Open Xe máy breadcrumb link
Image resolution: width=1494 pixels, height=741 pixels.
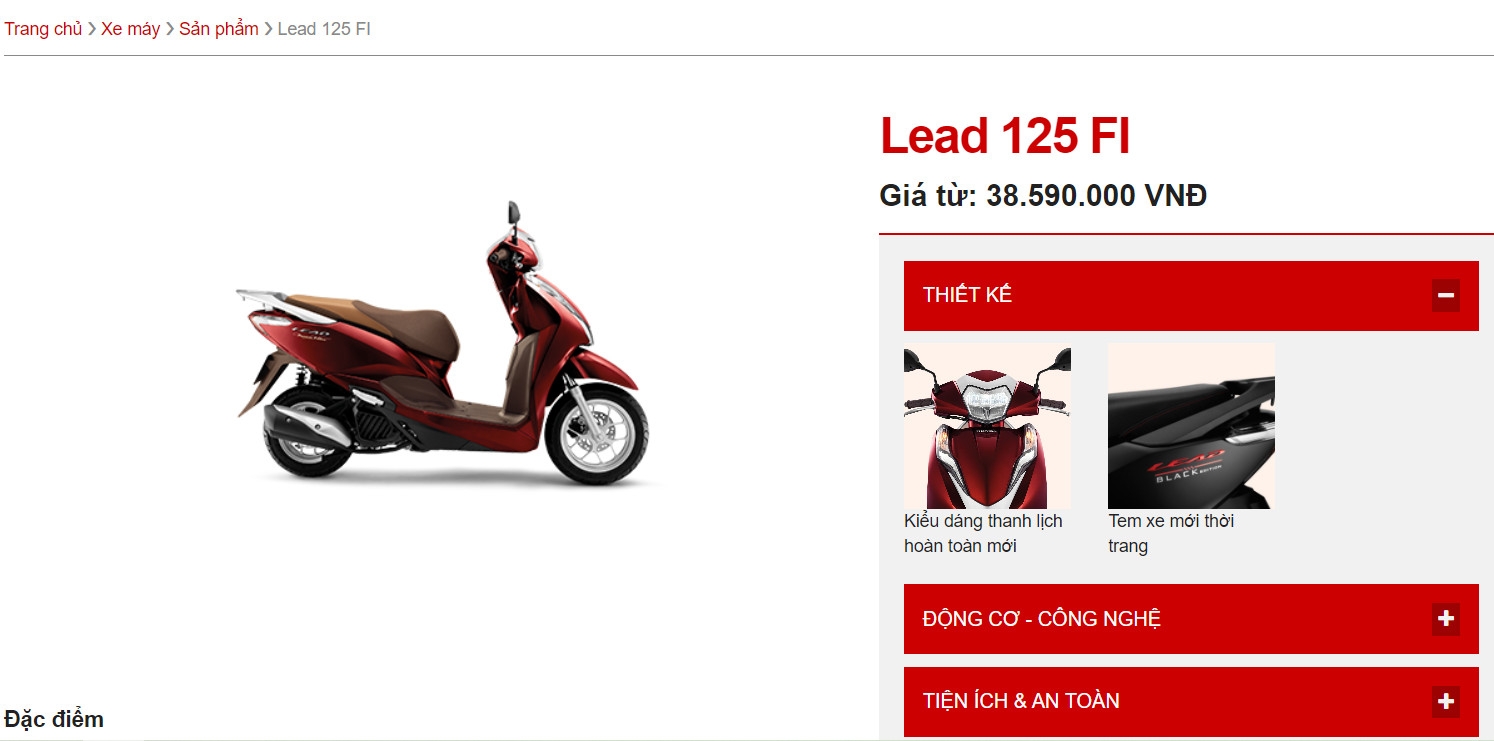coord(130,29)
